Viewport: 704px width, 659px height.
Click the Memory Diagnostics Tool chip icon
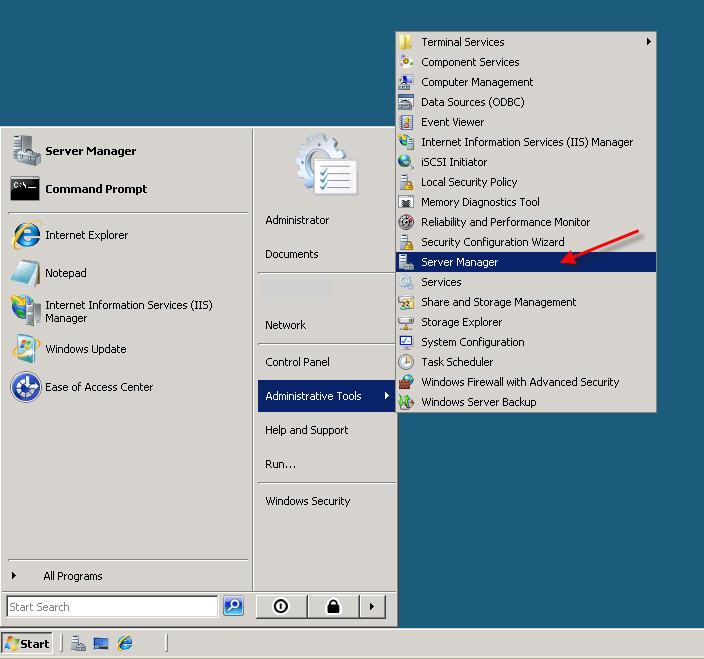pyautogui.click(x=406, y=202)
